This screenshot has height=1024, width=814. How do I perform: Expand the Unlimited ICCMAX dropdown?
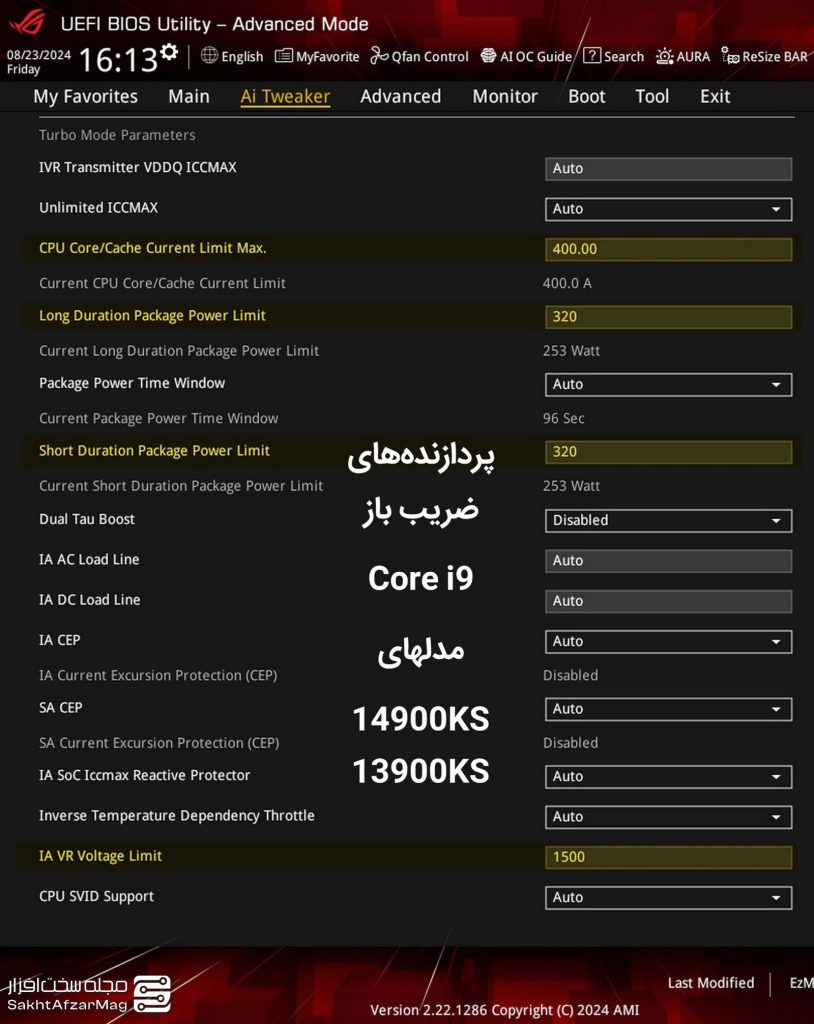(x=668, y=209)
